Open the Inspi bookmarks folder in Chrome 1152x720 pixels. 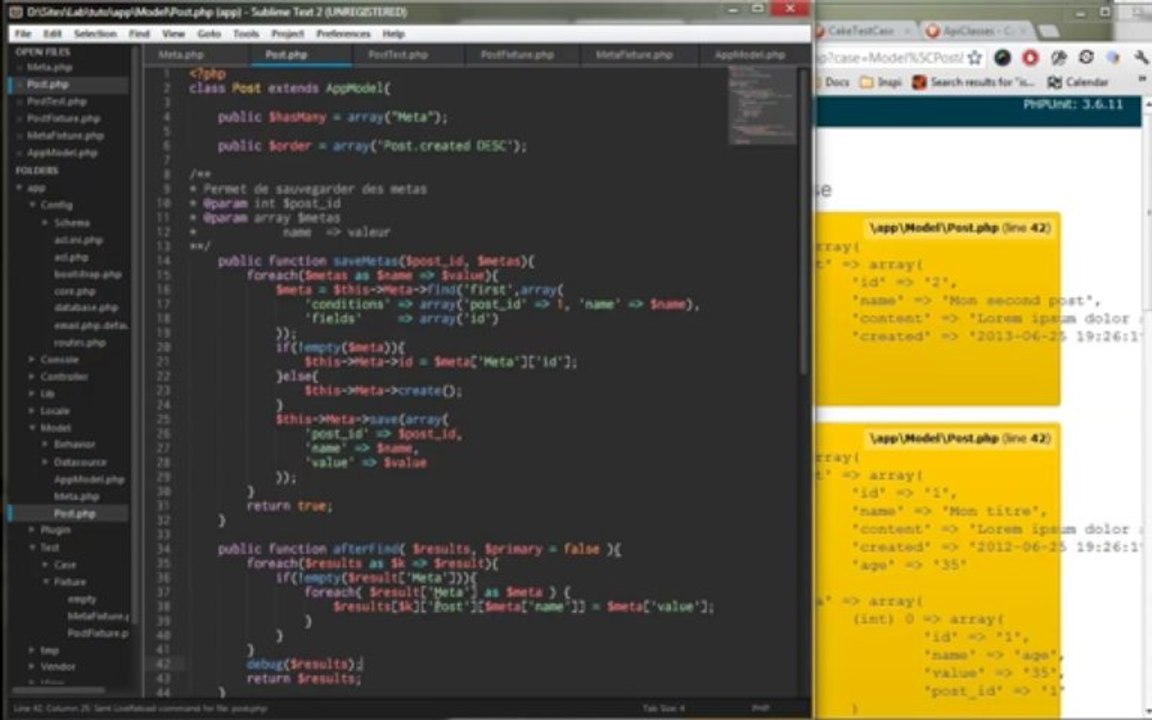click(880, 82)
